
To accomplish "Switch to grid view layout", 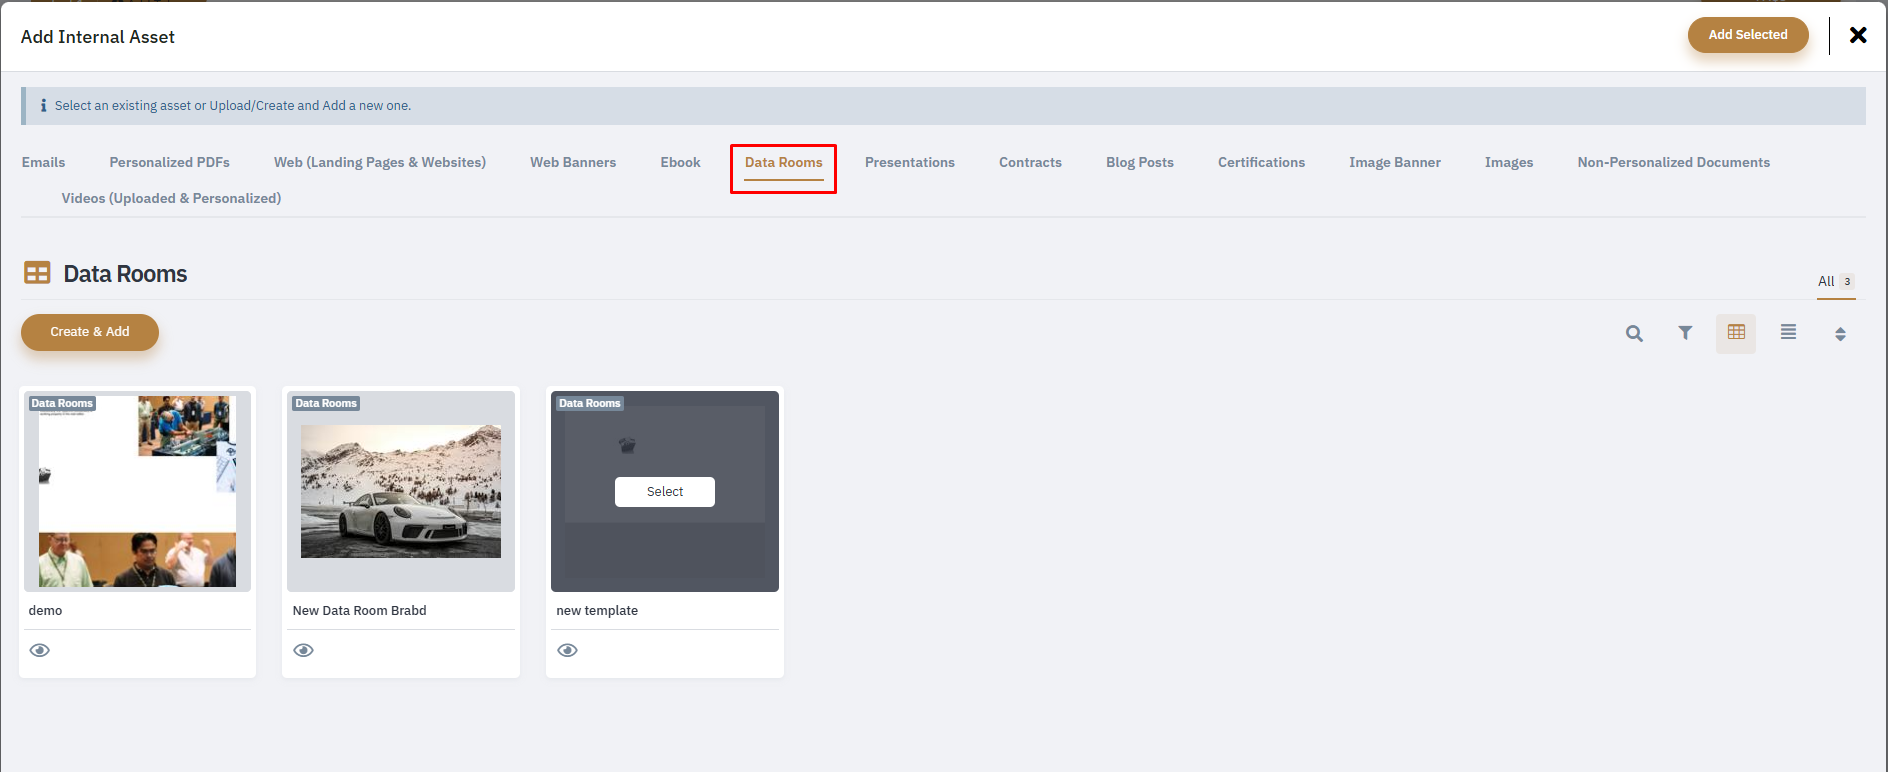I will pos(1736,333).
